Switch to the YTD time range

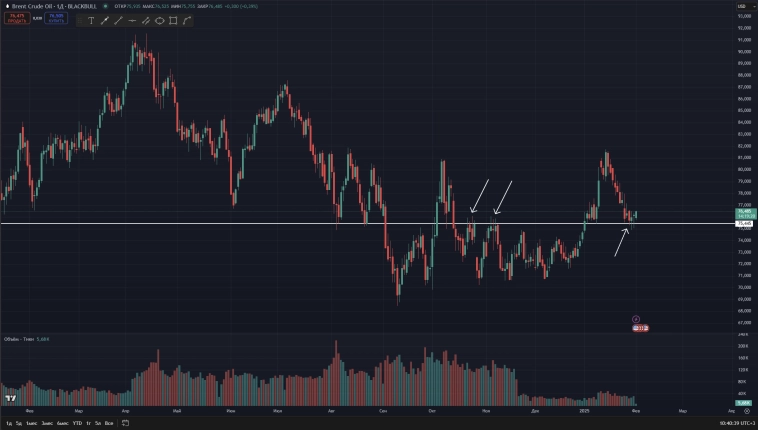77,423
